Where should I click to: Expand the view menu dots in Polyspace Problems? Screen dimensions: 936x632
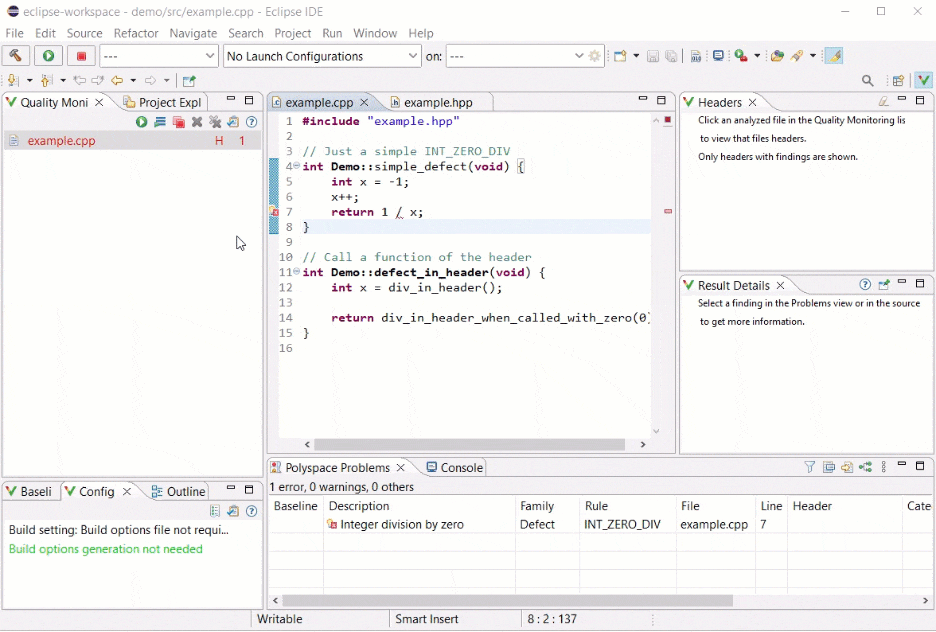(884, 466)
